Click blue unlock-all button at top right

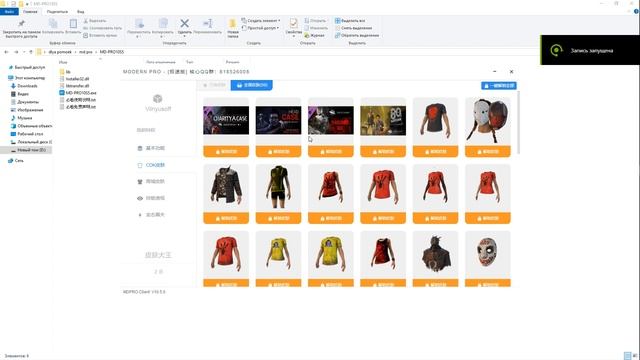pos(499,86)
